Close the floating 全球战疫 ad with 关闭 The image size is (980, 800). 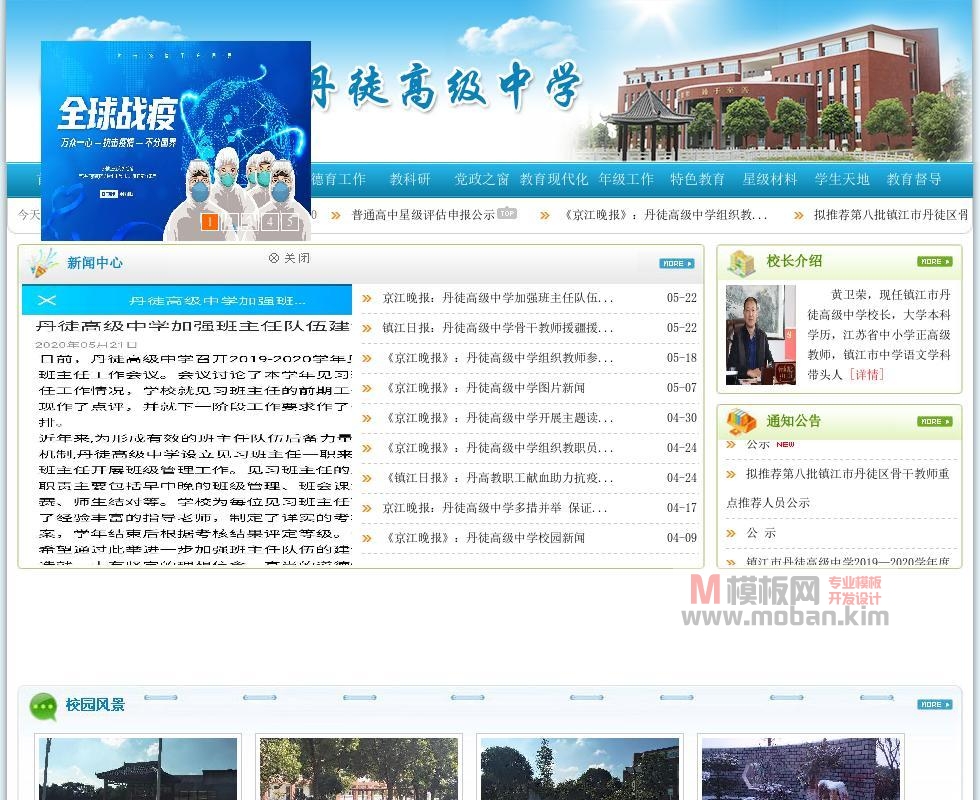click(x=289, y=258)
